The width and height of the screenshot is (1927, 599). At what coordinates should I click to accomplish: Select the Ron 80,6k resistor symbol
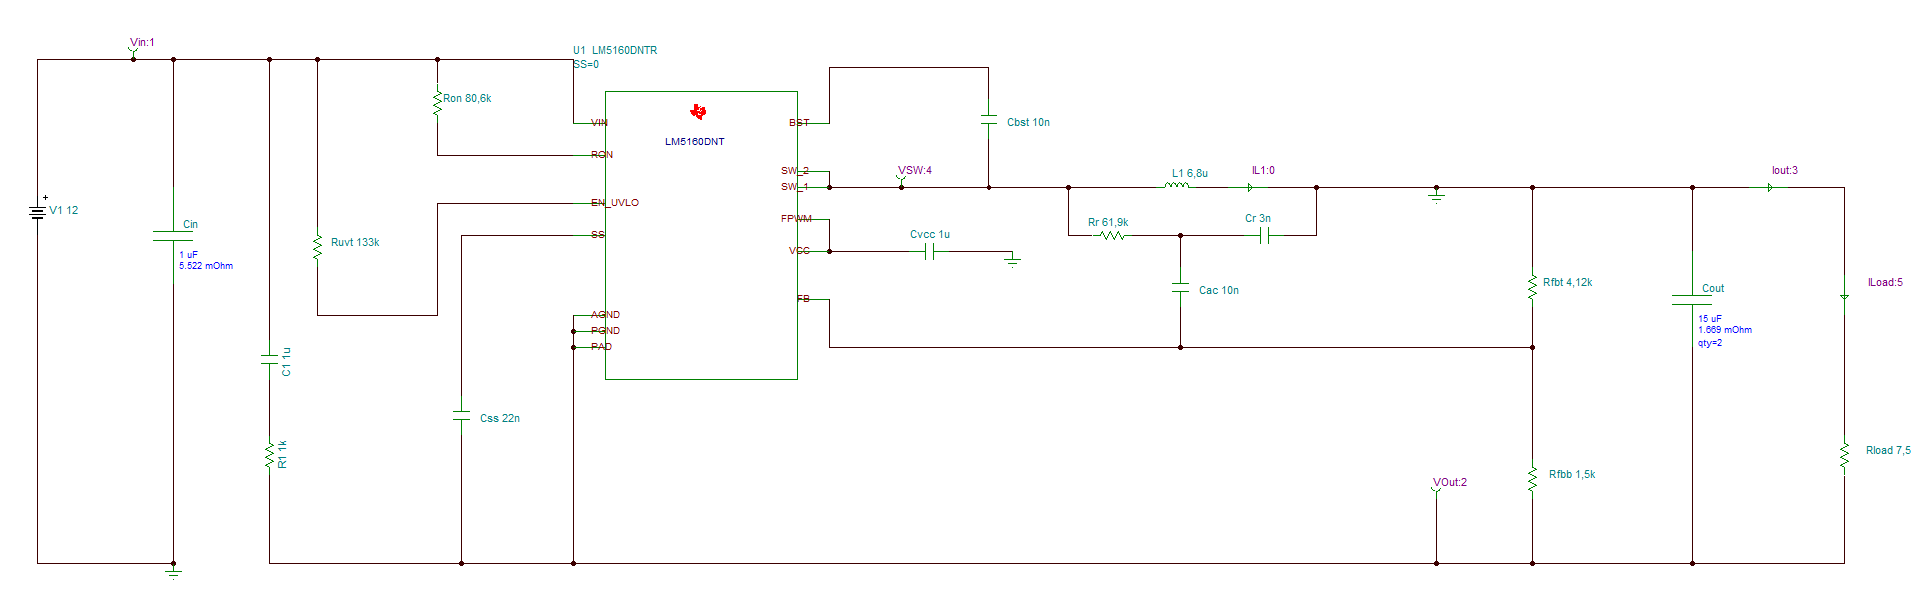pyautogui.click(x=437, y=102)
